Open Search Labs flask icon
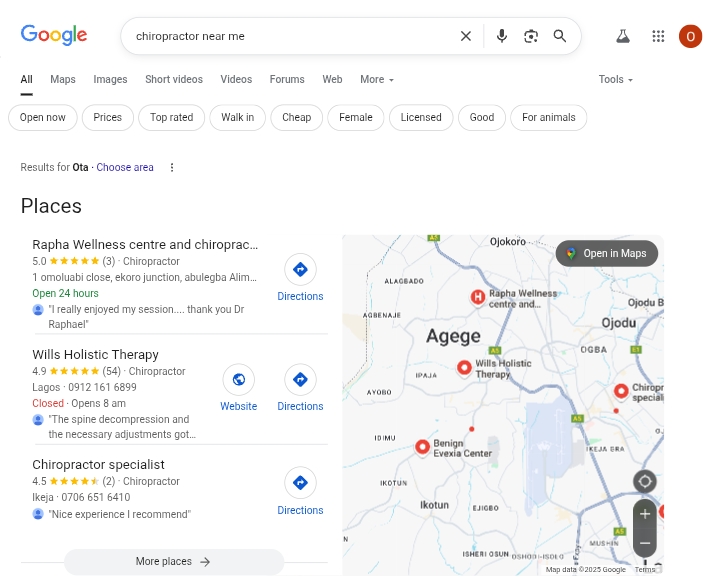The height and width of the screenshot is (588, 720). click(623, 36)
